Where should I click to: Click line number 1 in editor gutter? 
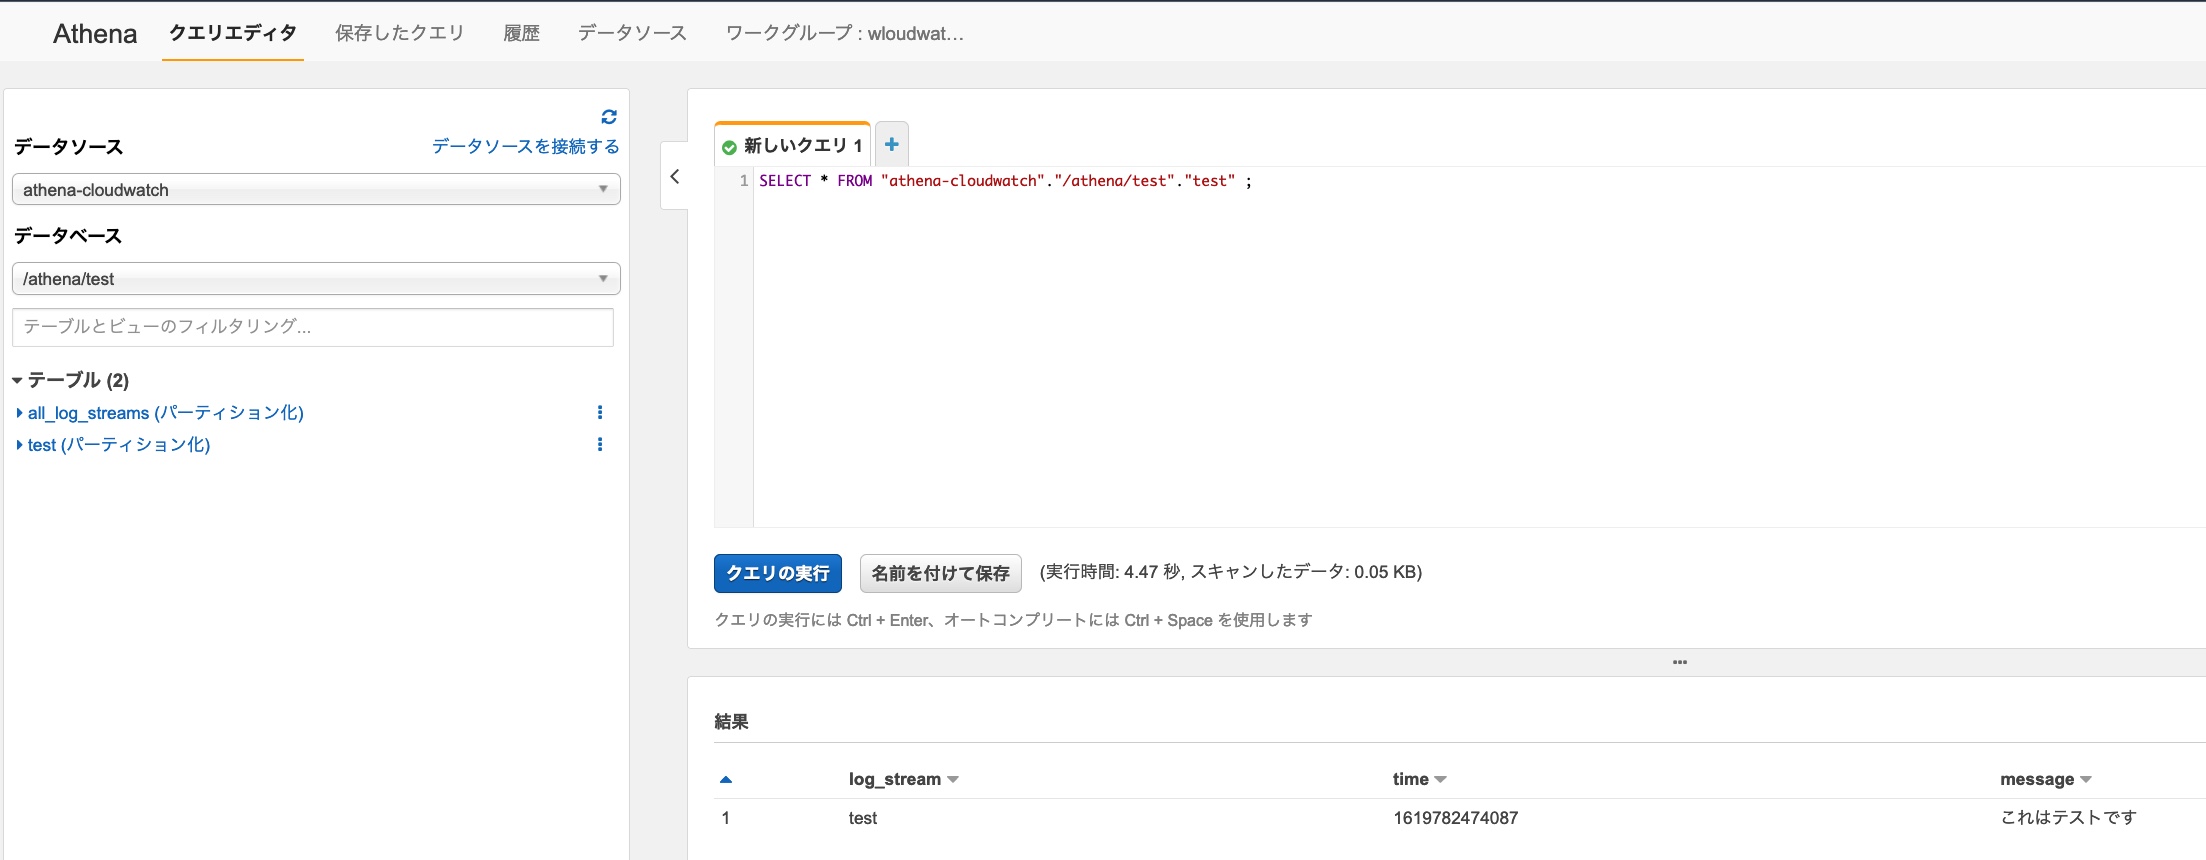tap(743, 181)
